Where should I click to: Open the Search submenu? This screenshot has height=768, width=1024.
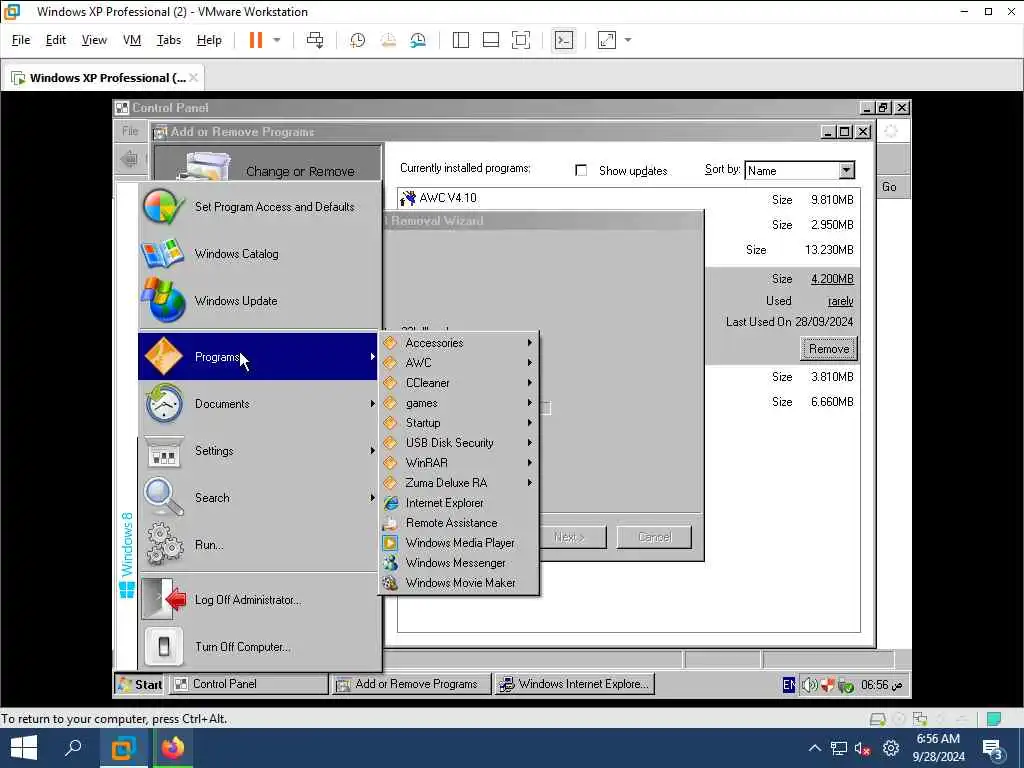(x=258, y=498)
